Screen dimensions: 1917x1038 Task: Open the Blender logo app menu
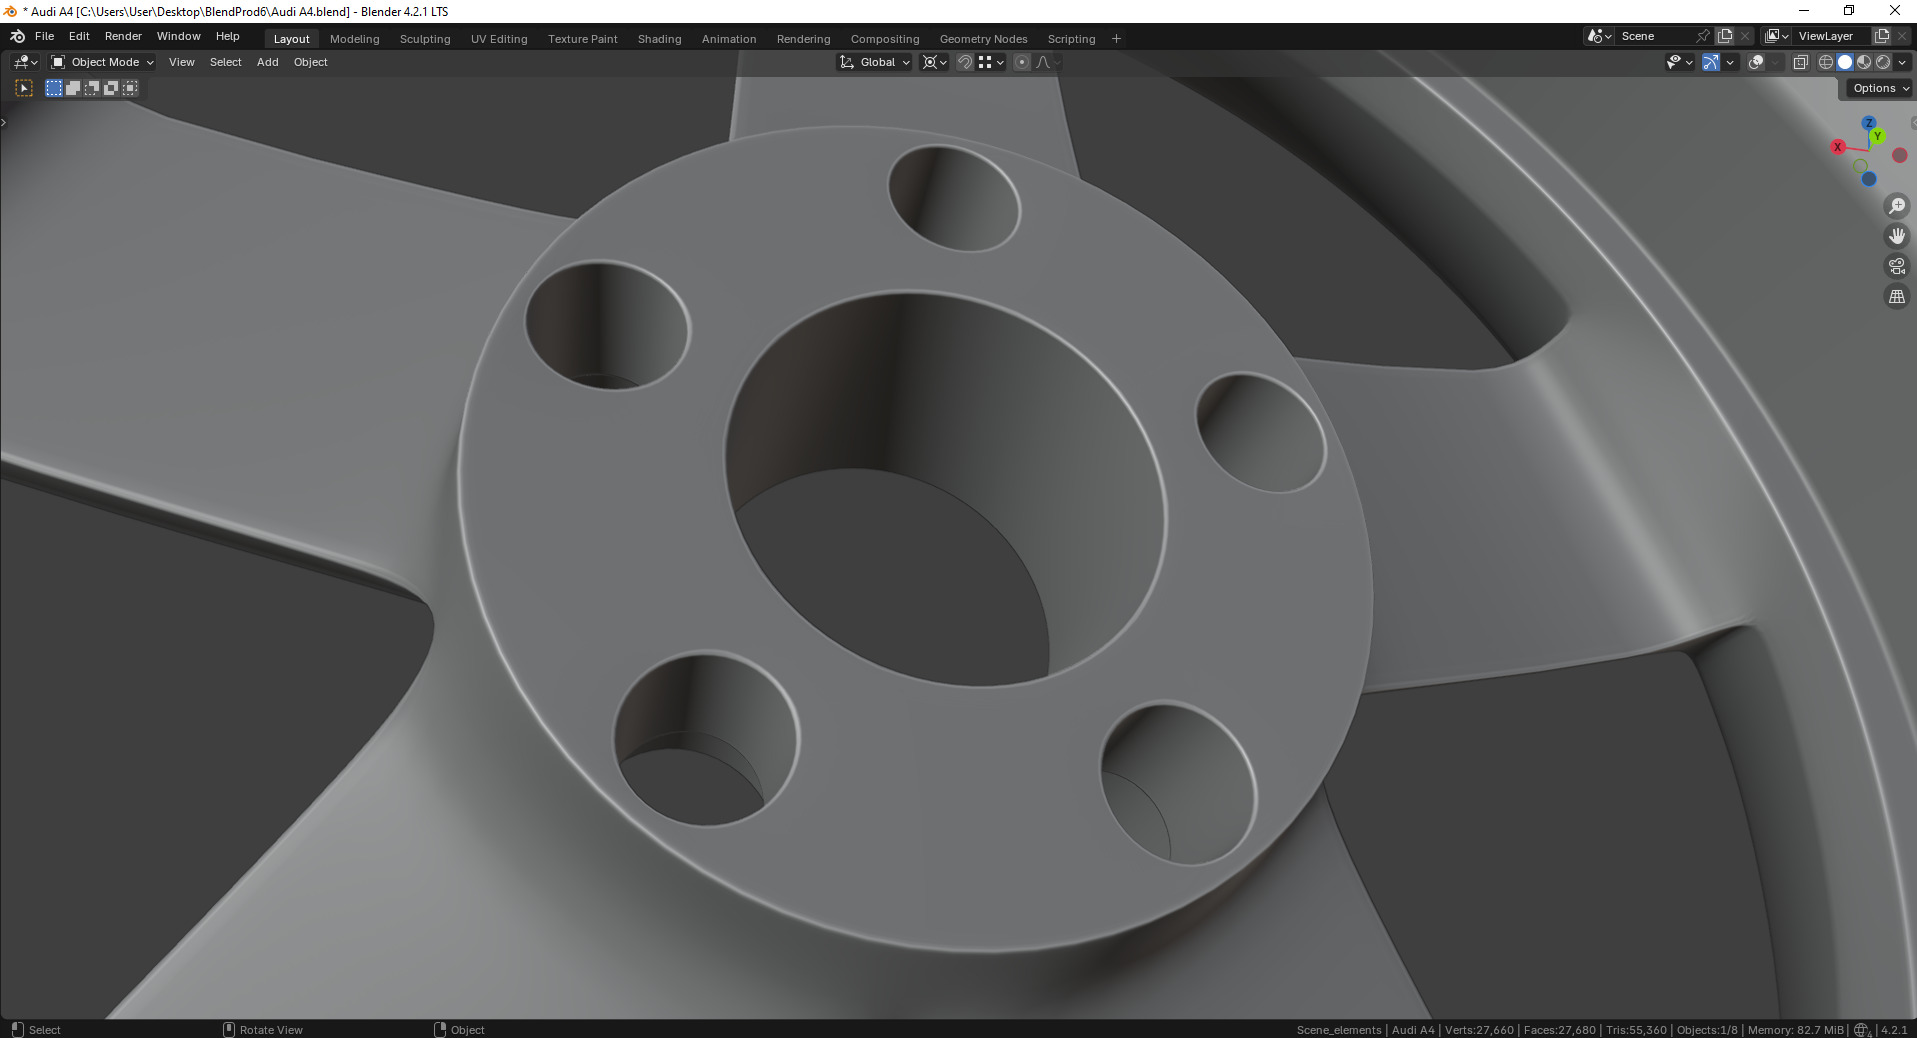[17, 36]
